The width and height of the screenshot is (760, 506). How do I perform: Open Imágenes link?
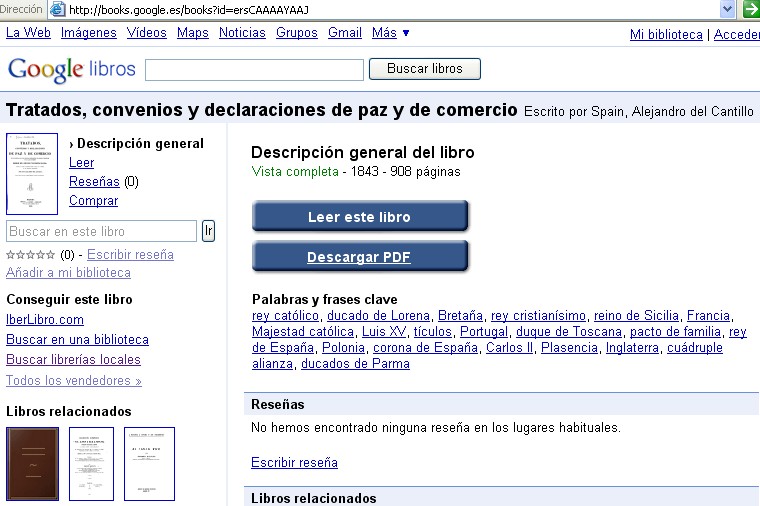pos(89,32)
